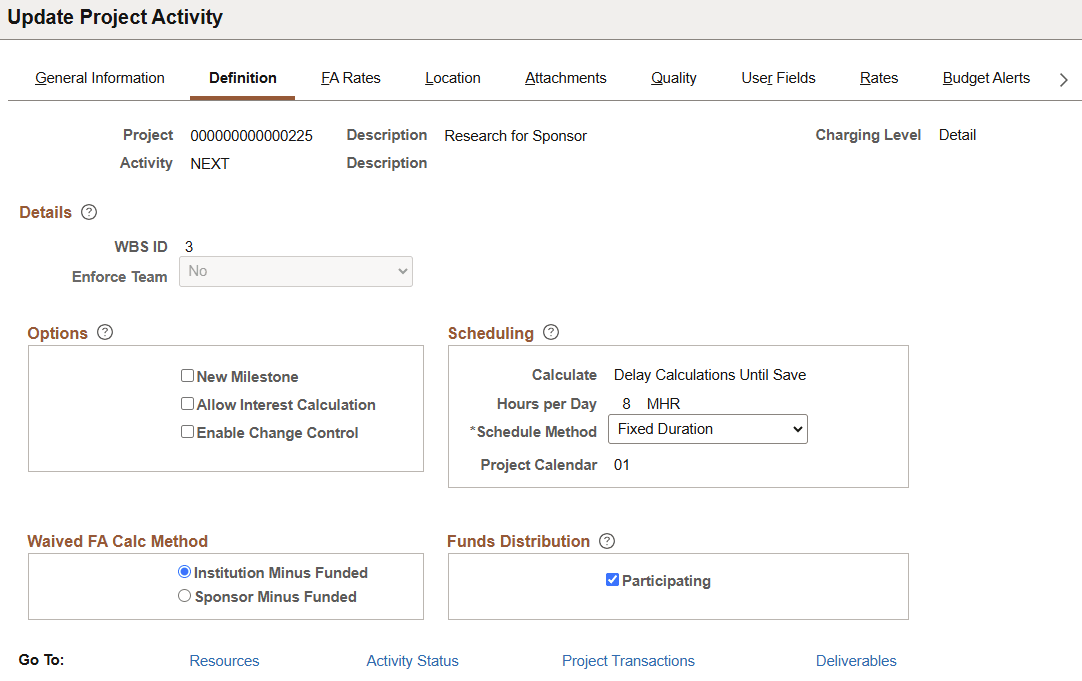Image resolution: width=1082 pixels, height=681 pixels.
Task: Click the Scheduling help icon
Action: tap(551, 333)
